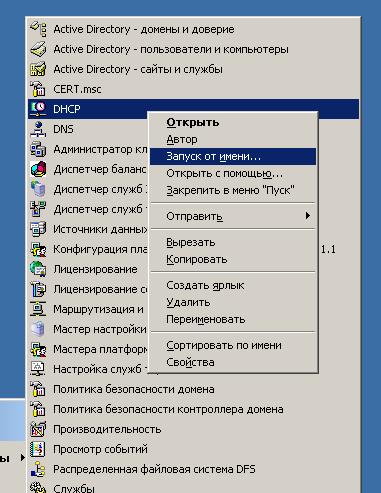
Task: Click the Лицензирование globe icon
Action: point(38,269)
